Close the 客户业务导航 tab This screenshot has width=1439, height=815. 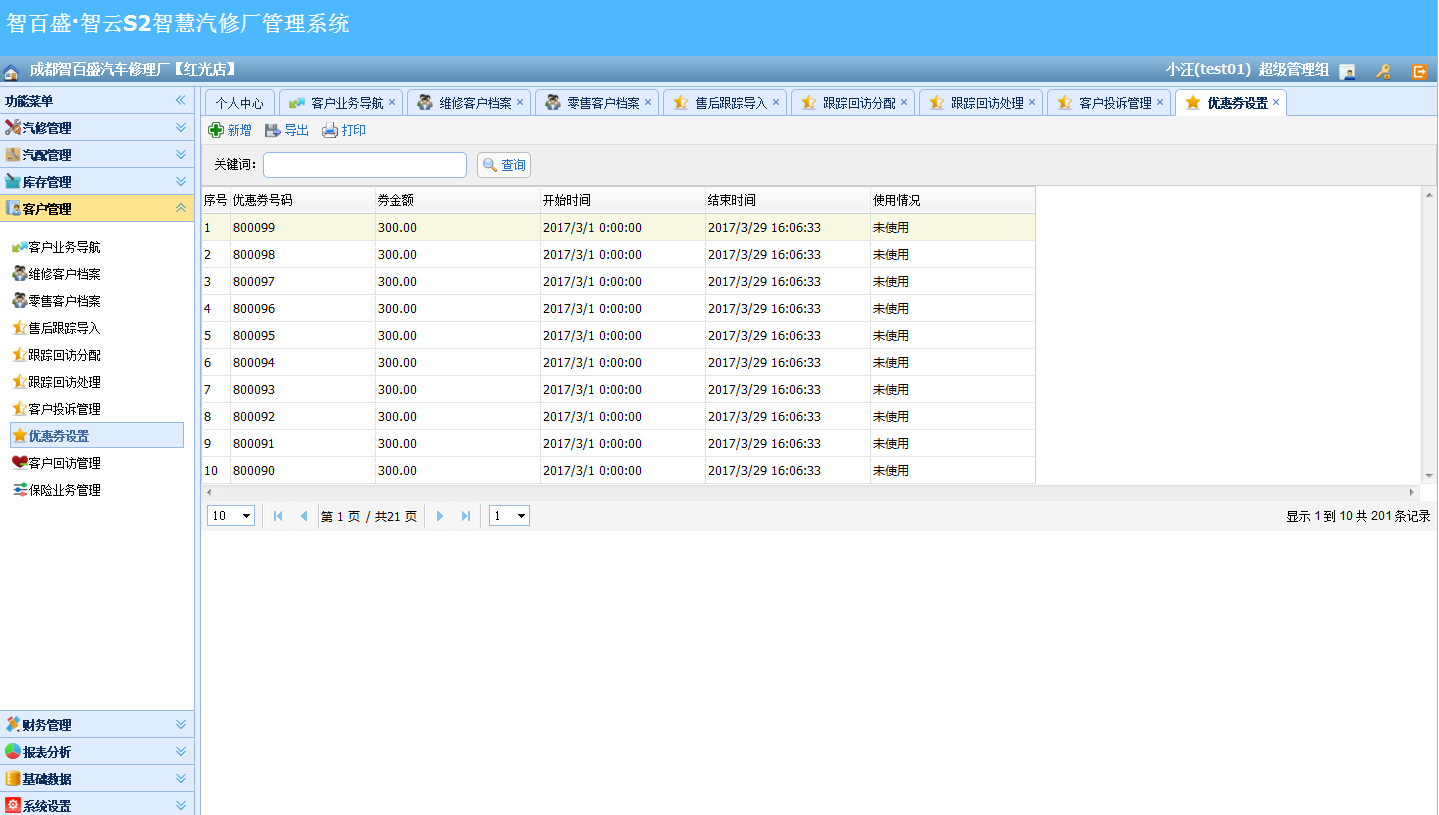(x=392, y=102)
